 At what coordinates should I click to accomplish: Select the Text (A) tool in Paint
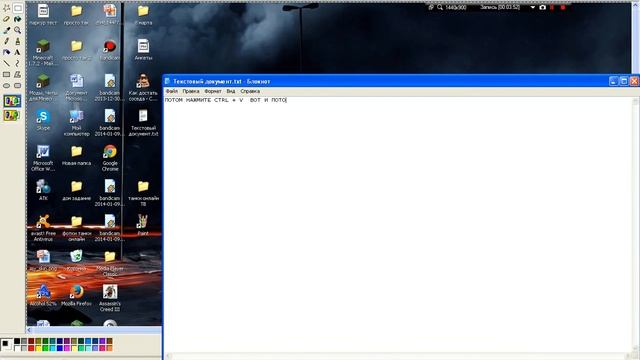click(x=18, y=52)
